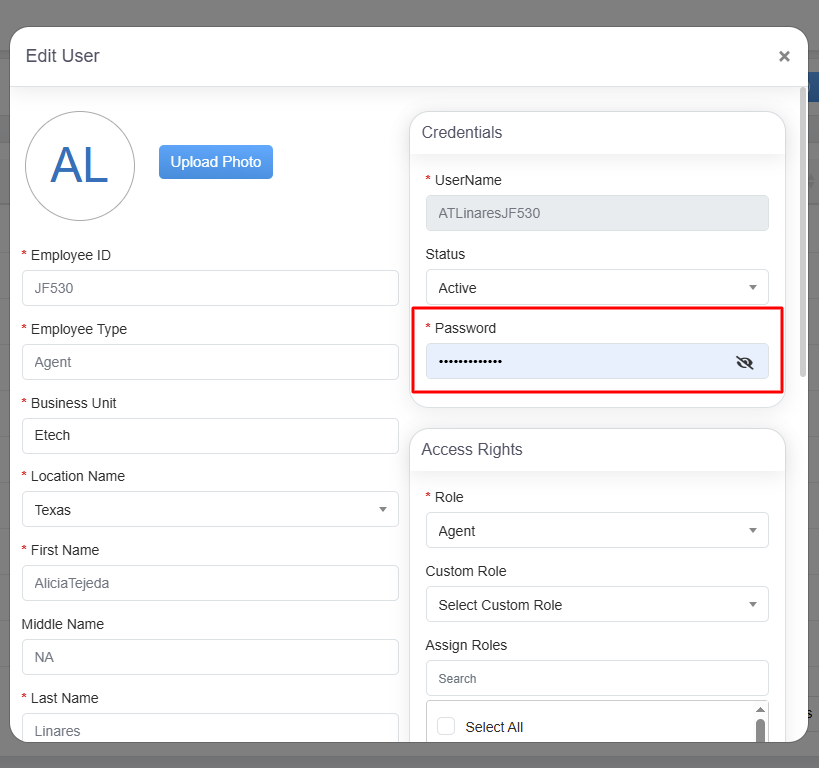Click the dialog's vertical scrollbar
The image size is (819, 768).
[x=802, y=230]
